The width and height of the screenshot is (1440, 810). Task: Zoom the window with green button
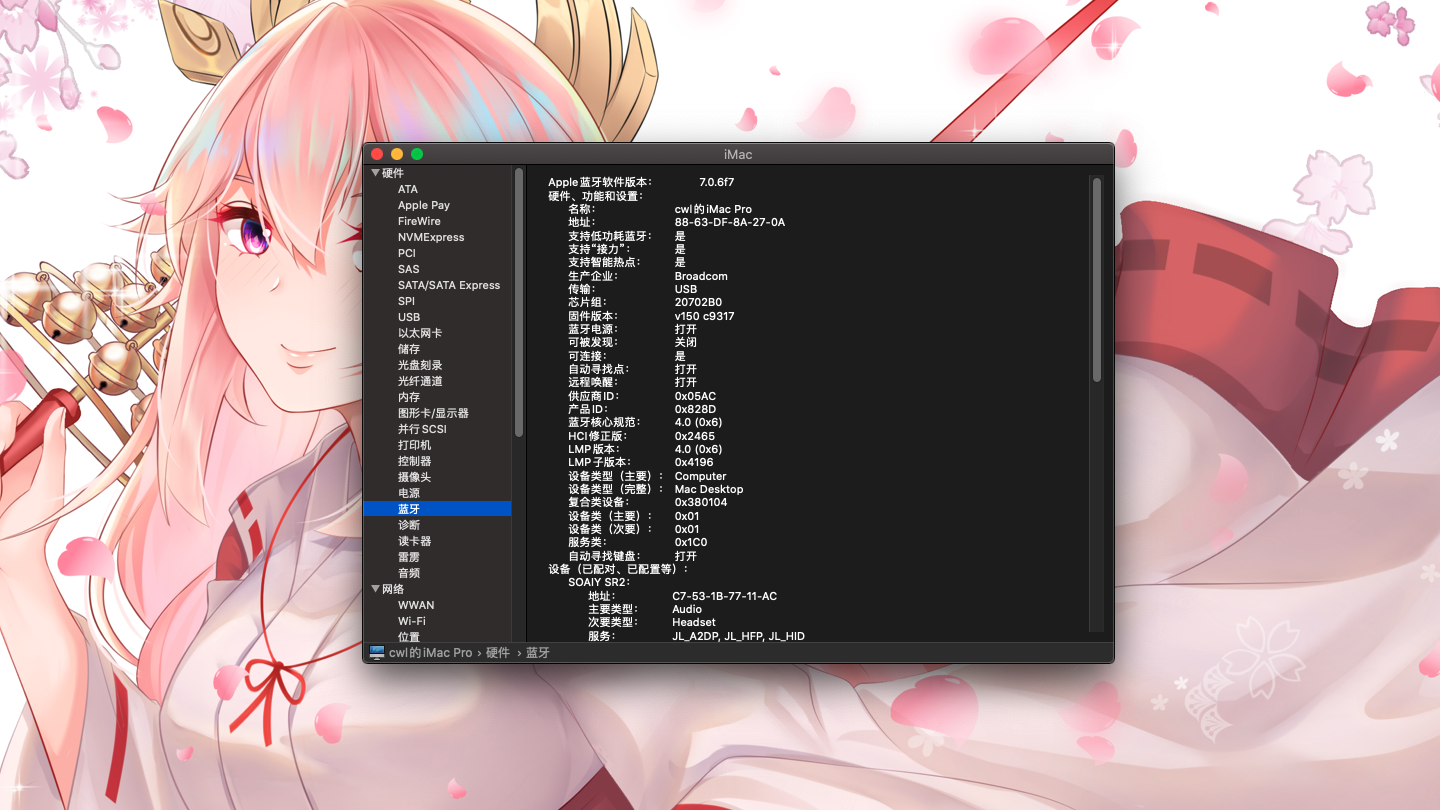pyautogui.click(x=417, y=154)
